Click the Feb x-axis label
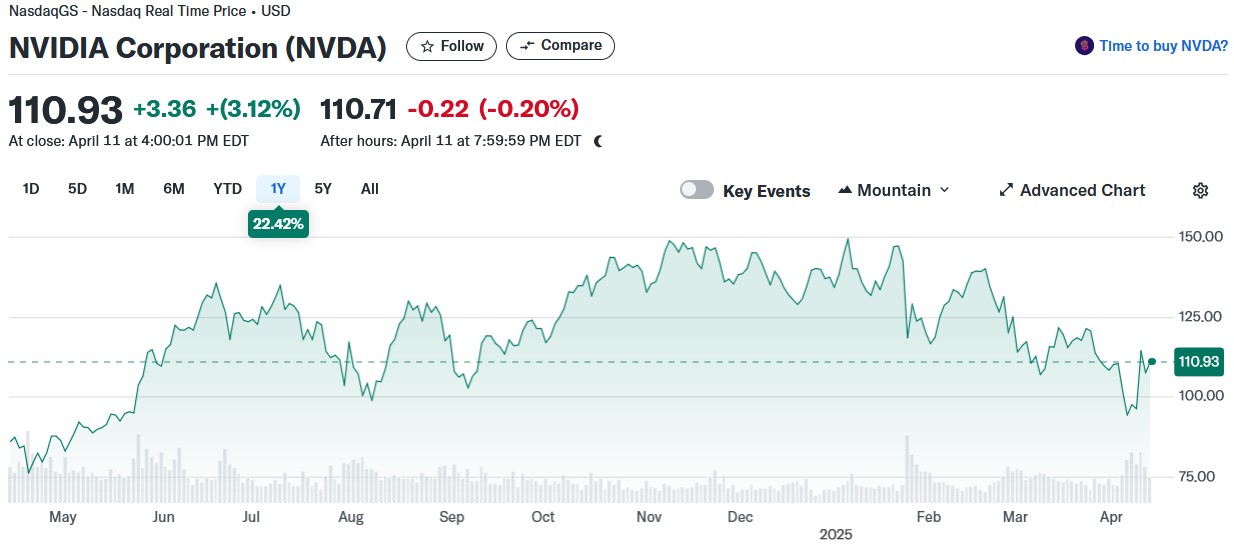Viewport: 1234px width, 559px height. [929, 517]
